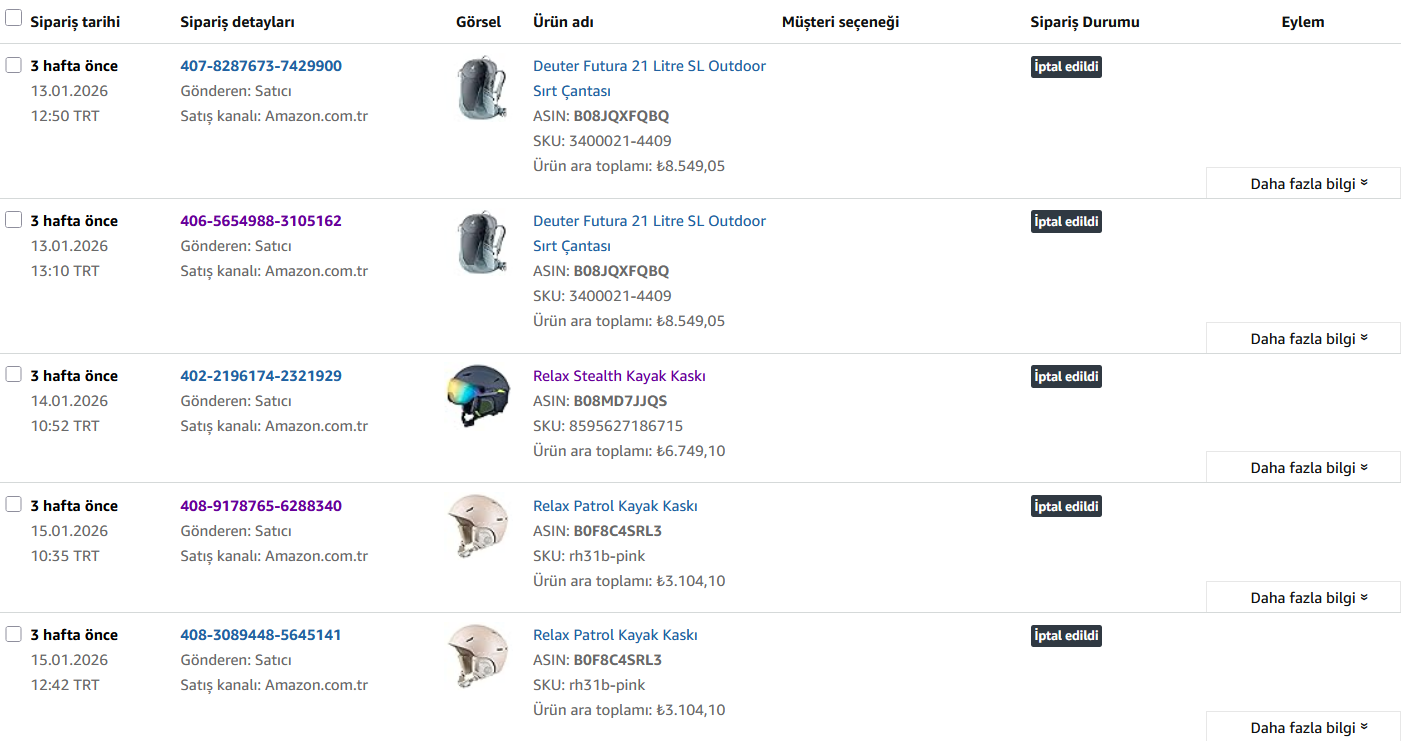This screenshot has height=741, width=1422.
Task: Click the Sipariş Durumu column header
Action: (1085, 22)
